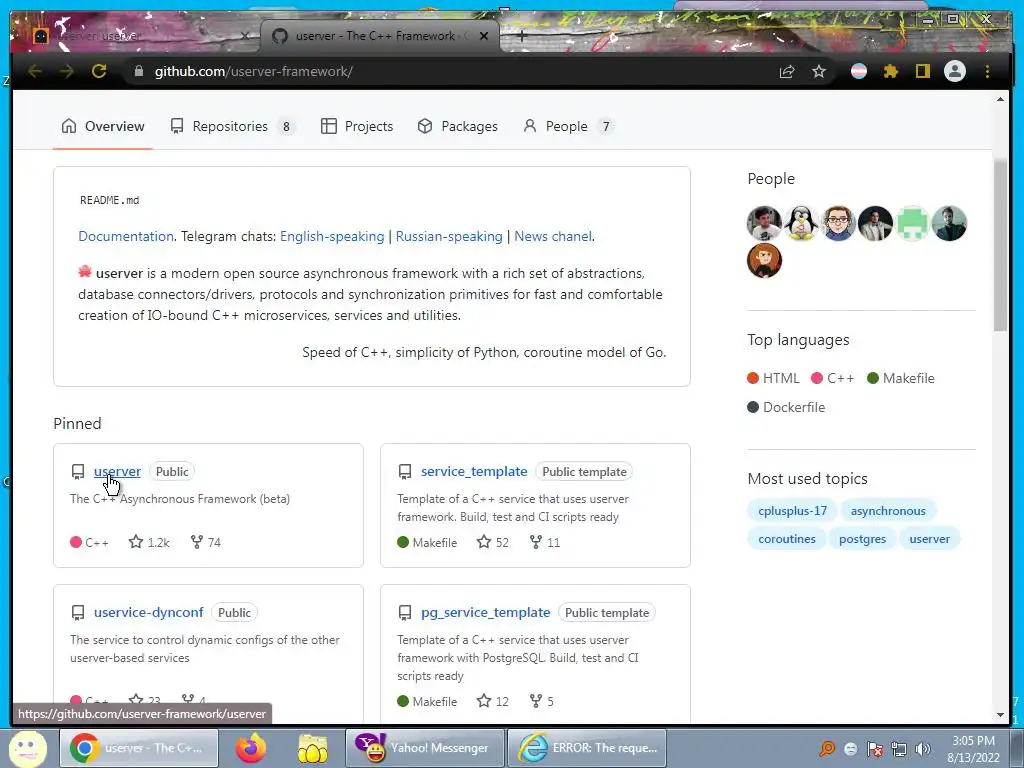
Task: Click the red-haired avatar in second row
Action: coord(765,261)
